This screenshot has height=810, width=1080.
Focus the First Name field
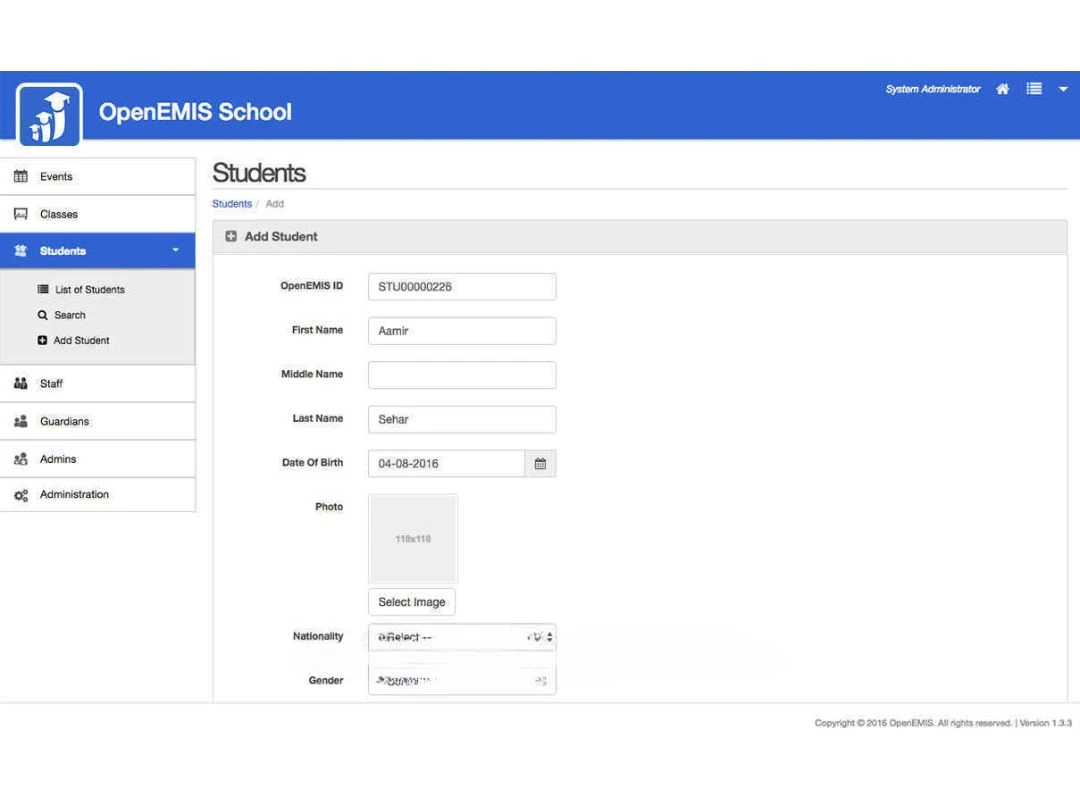462,331
